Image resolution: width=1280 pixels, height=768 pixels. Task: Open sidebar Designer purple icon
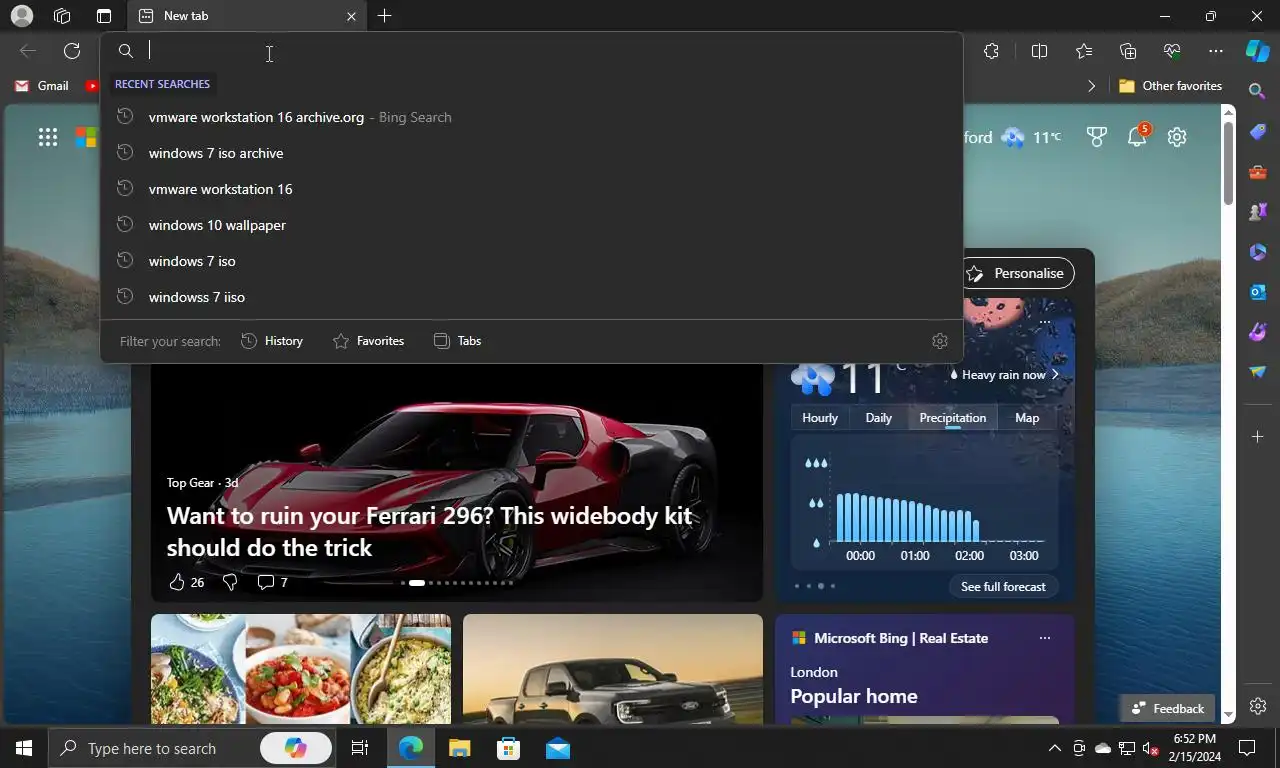point(1258,332)
